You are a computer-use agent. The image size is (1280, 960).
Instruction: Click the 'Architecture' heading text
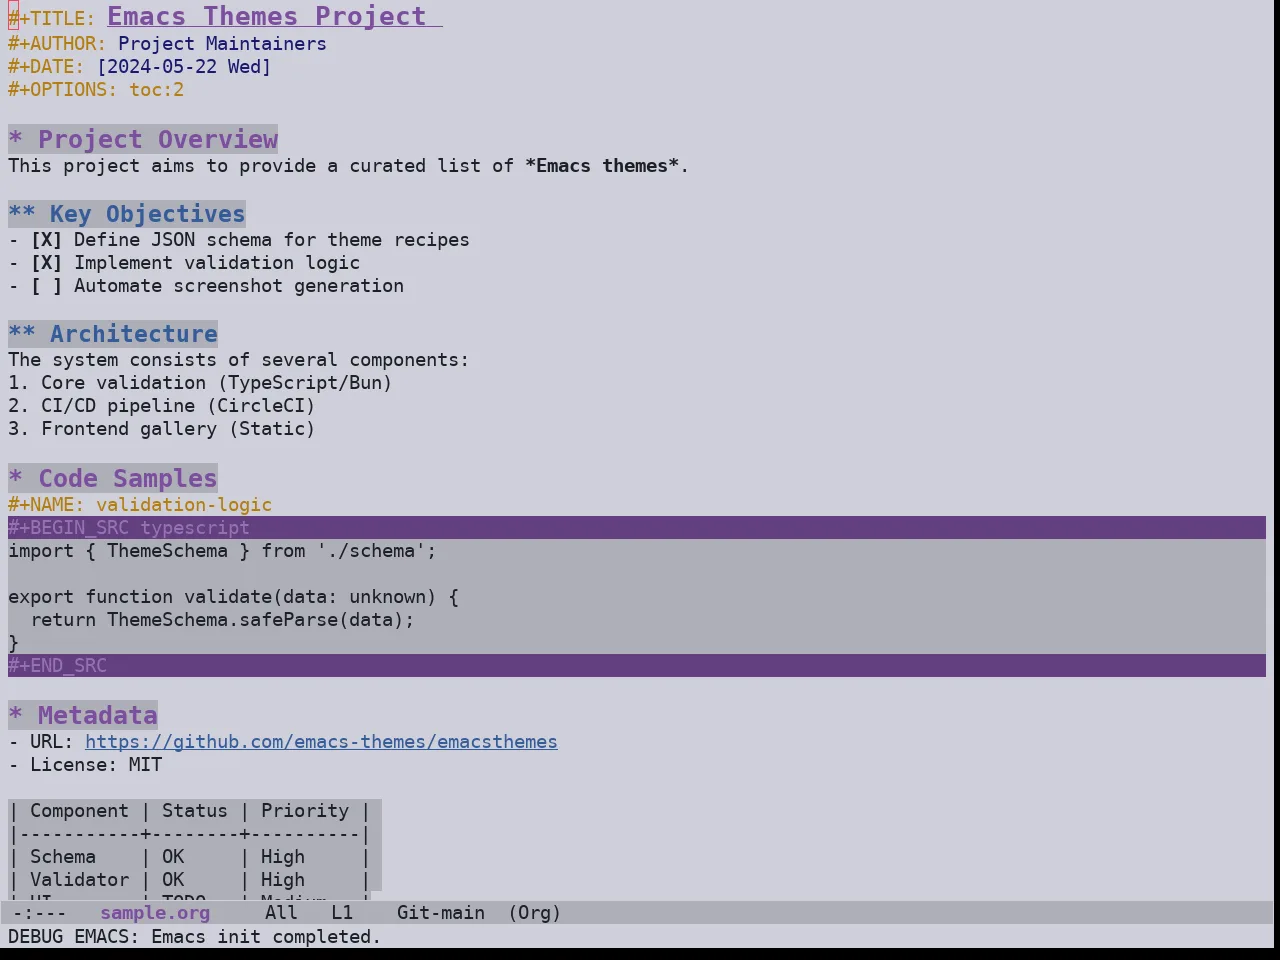point(134,334)
